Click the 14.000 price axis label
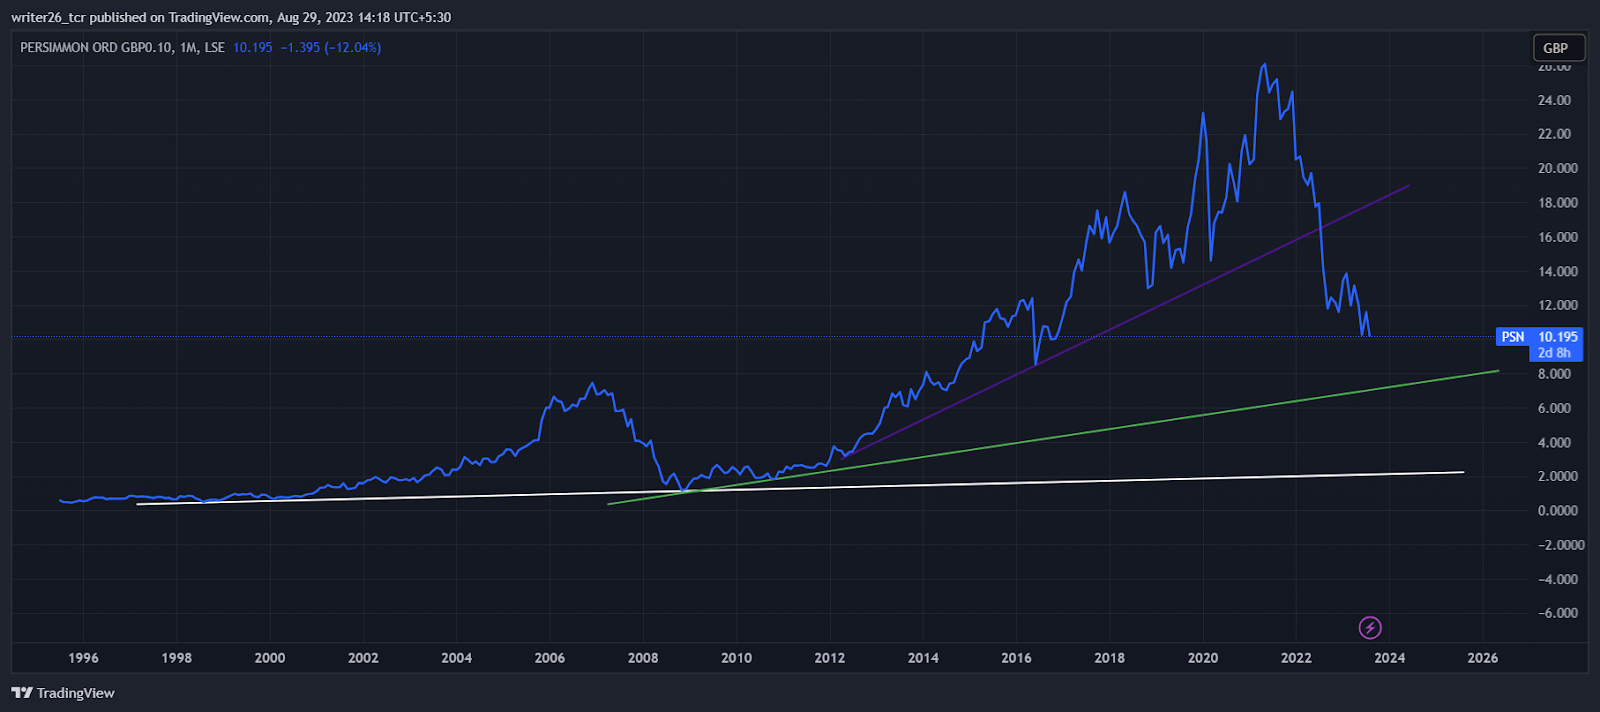Screen dimensions: 1600x712 [1557, 271]
